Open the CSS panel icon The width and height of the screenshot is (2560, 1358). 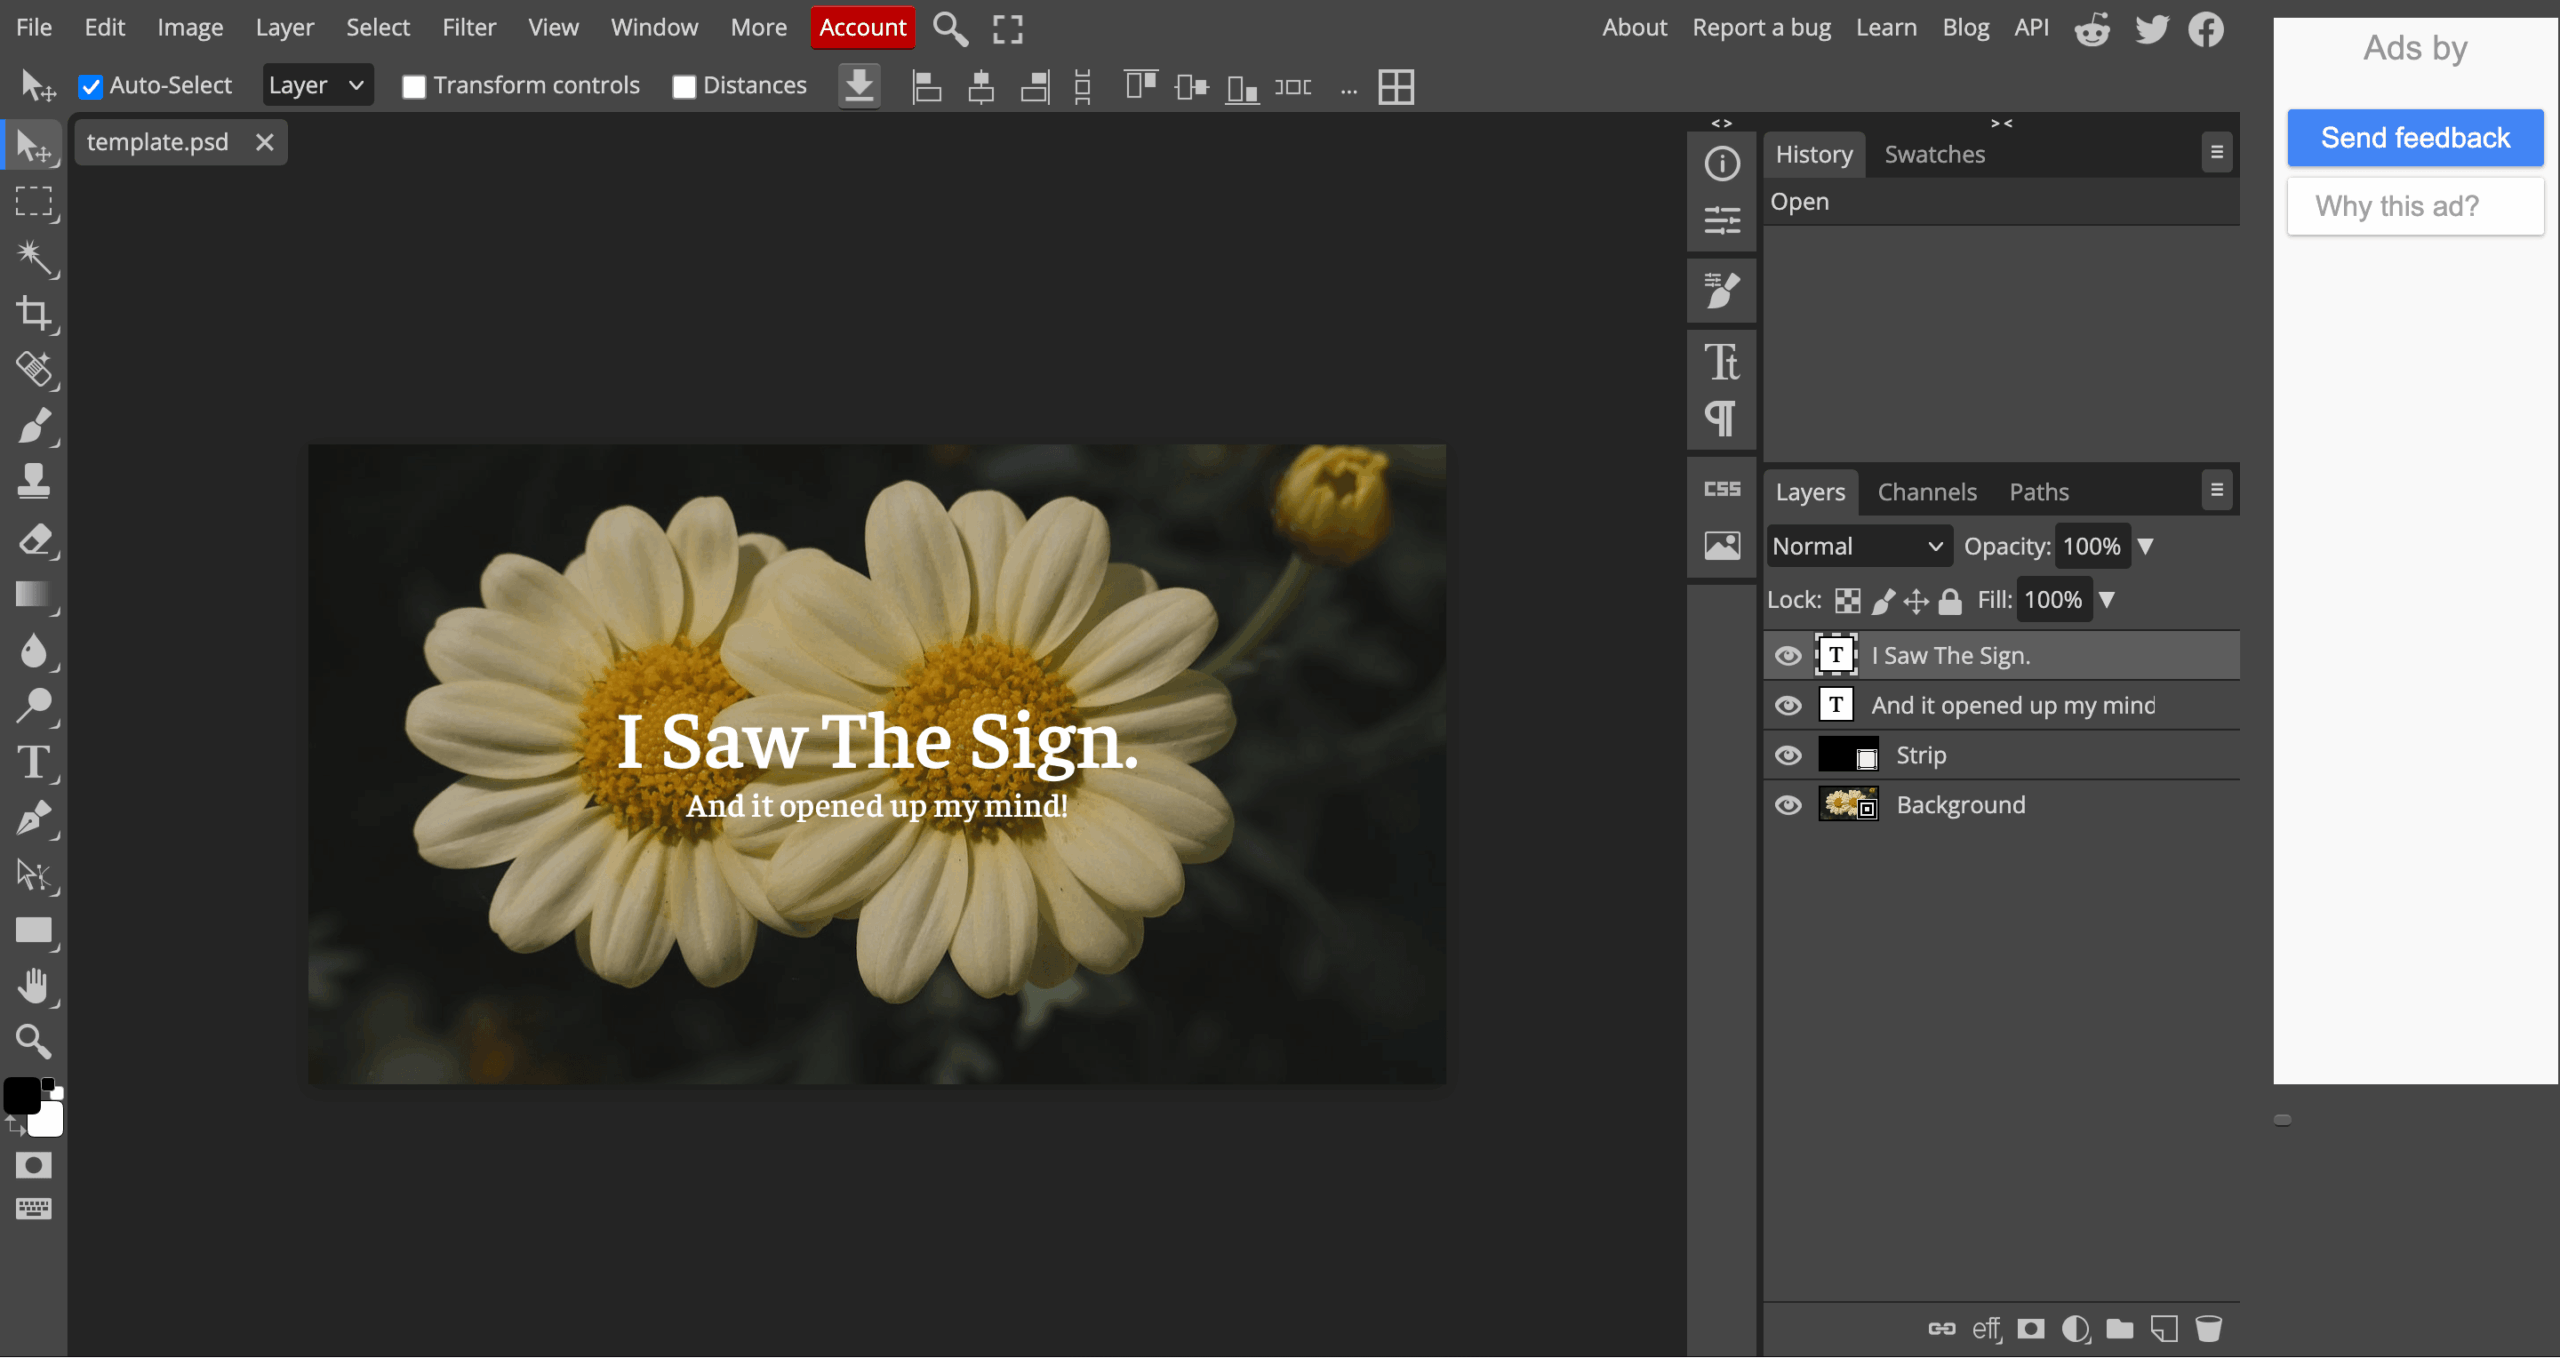click(x=1722, y=489)
